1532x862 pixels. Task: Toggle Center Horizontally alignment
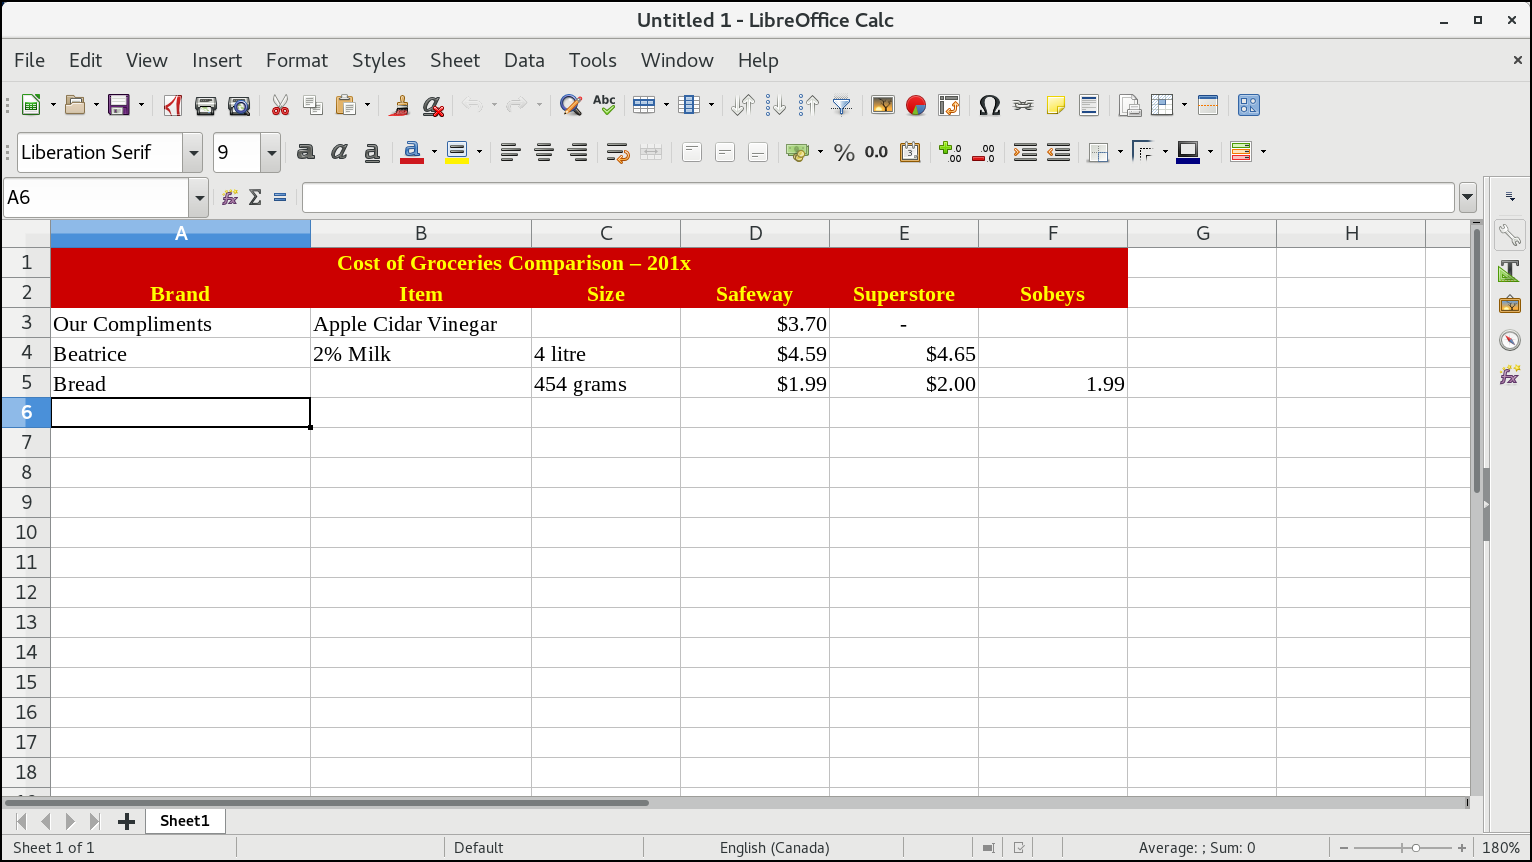544,152
